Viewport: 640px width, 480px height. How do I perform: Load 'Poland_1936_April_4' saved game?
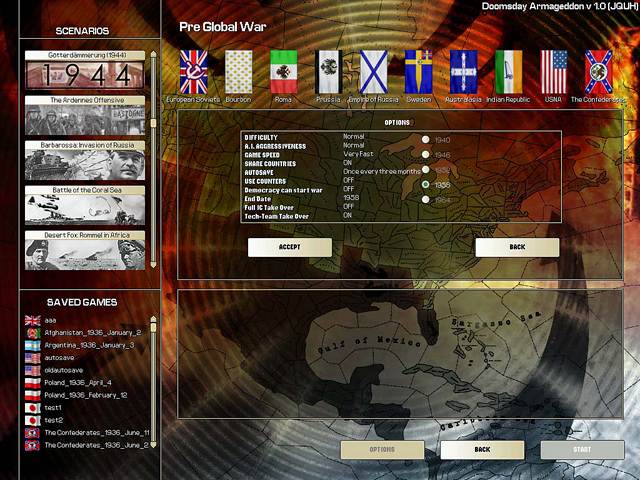(x=78, y=383)
